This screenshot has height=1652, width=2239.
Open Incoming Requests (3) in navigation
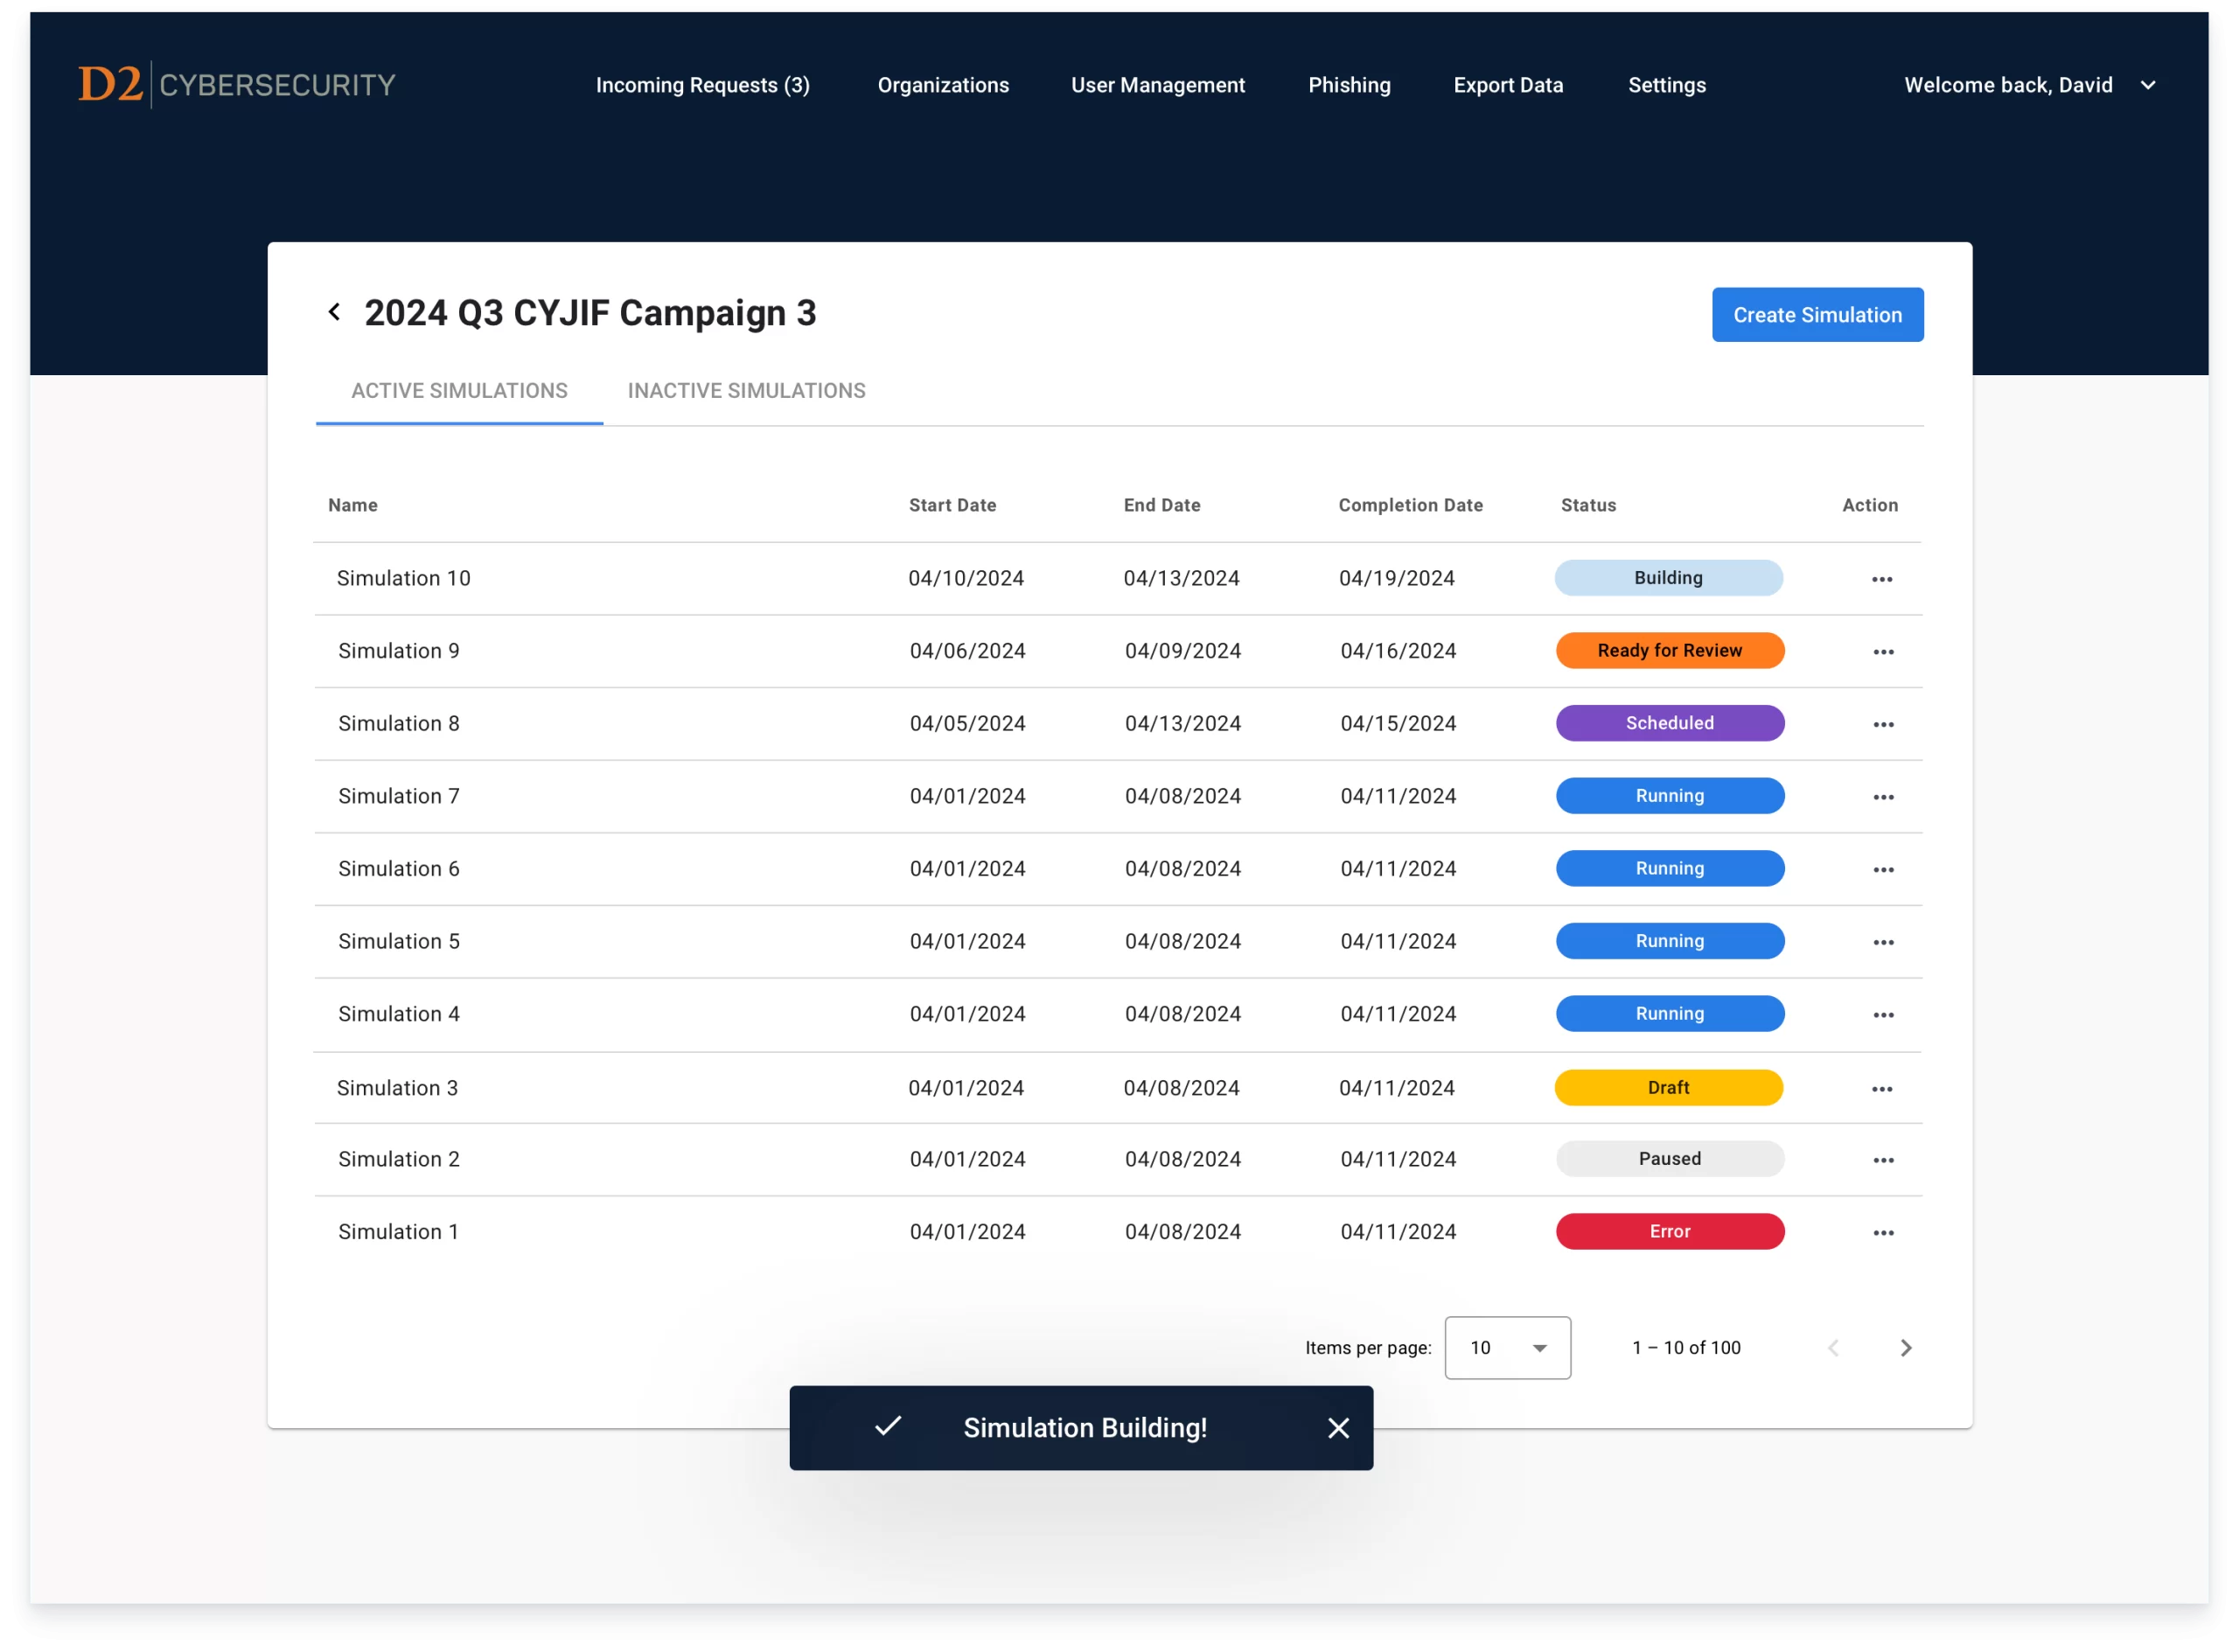click(x=703, y=85)
